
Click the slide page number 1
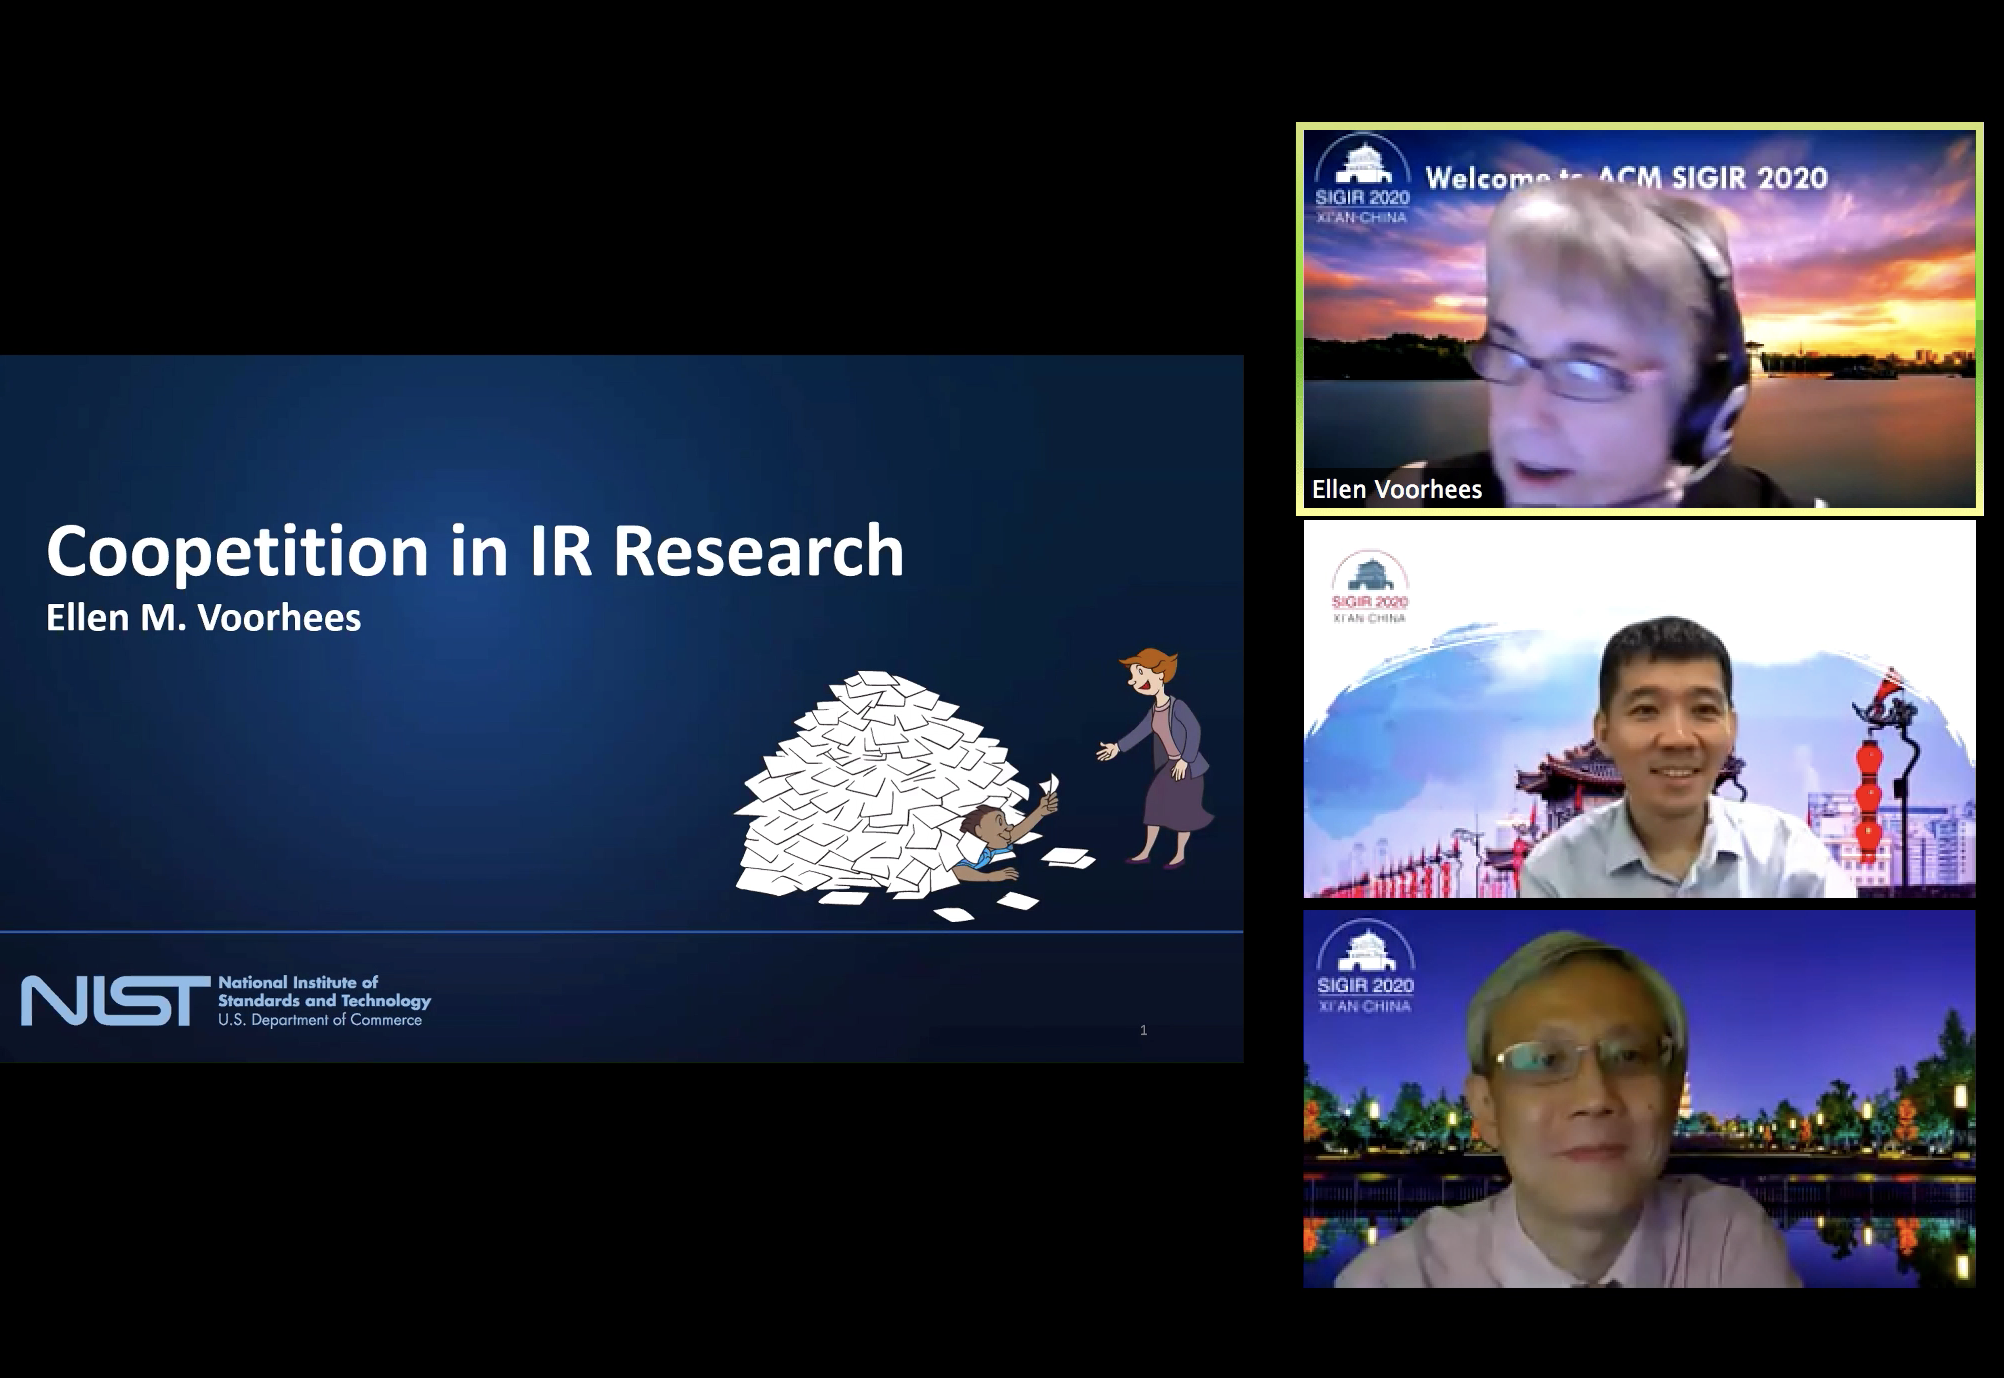(1143, 1030)
